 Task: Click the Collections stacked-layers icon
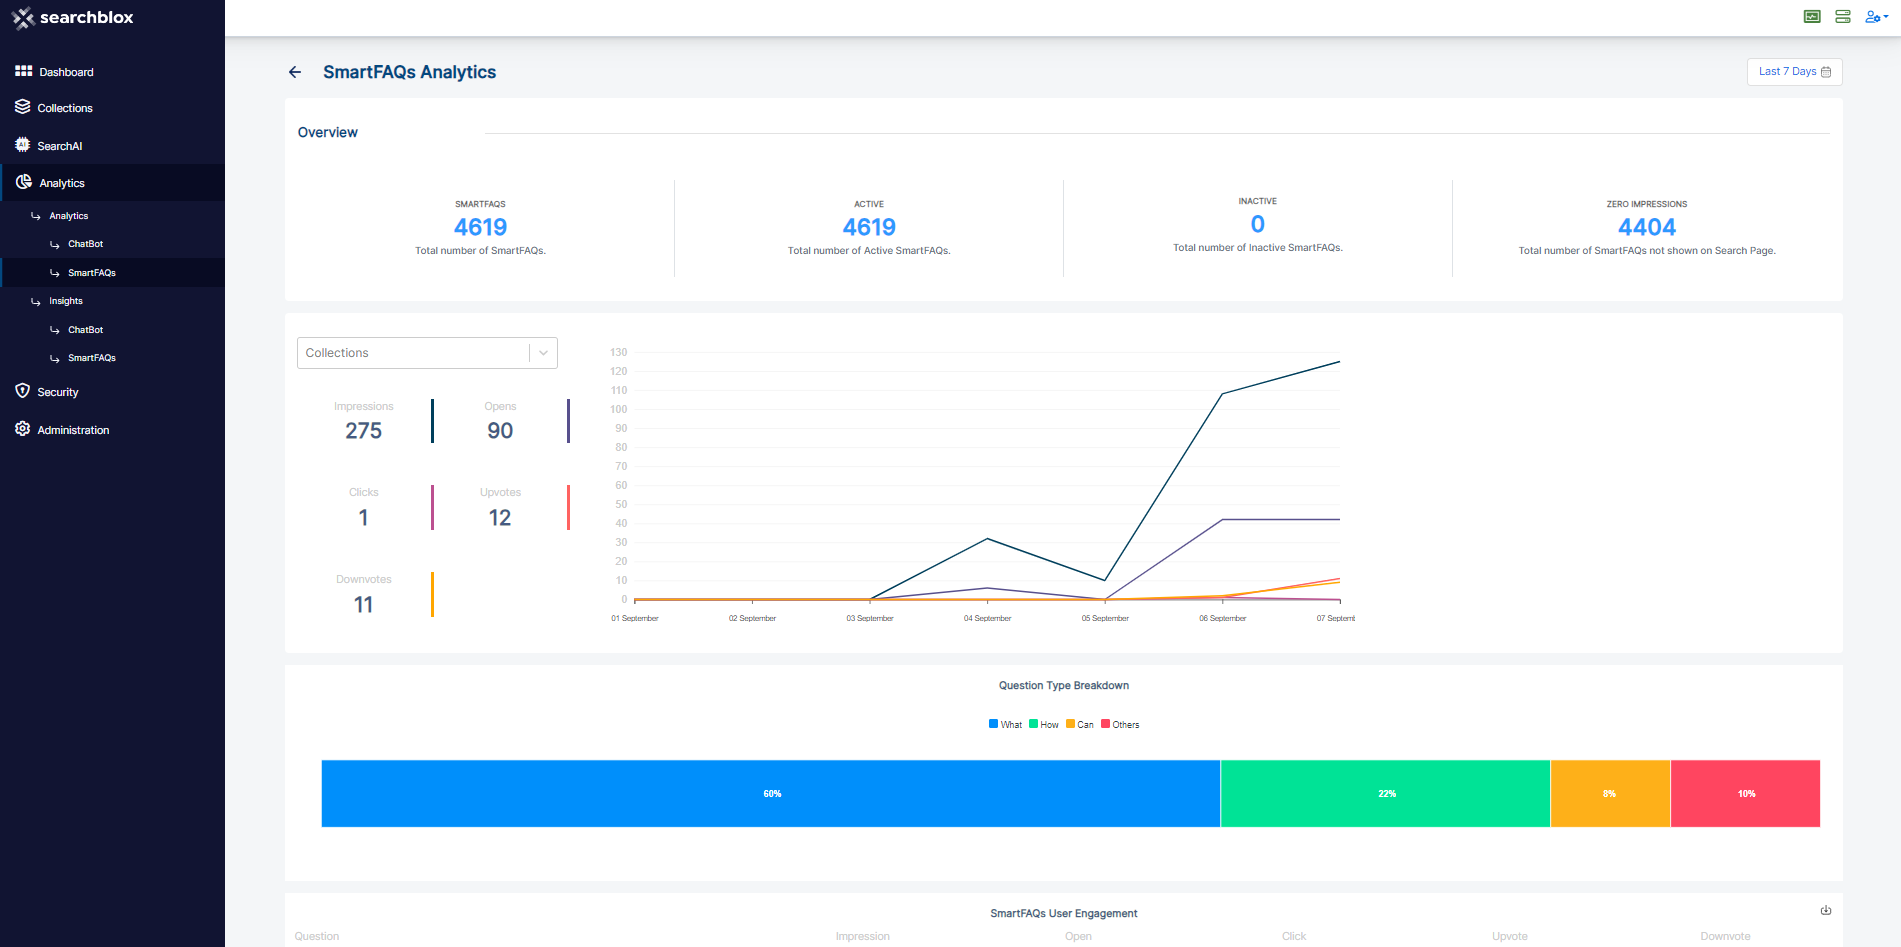22,106
